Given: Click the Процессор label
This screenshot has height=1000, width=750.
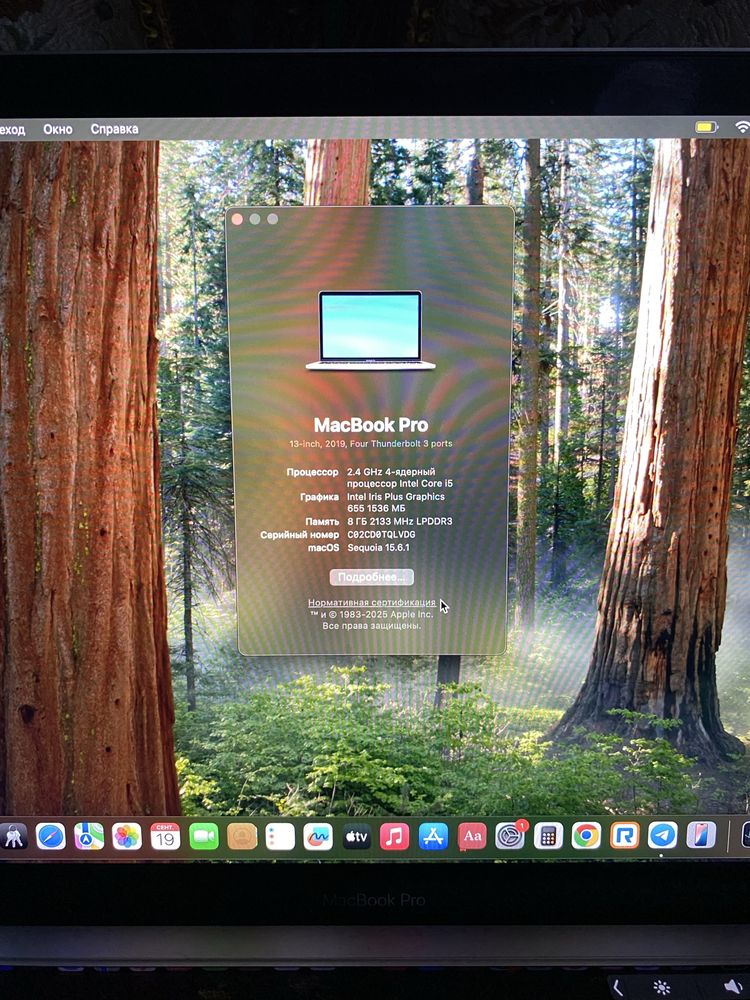Looking at the screenshot, I should click(312, 473).
